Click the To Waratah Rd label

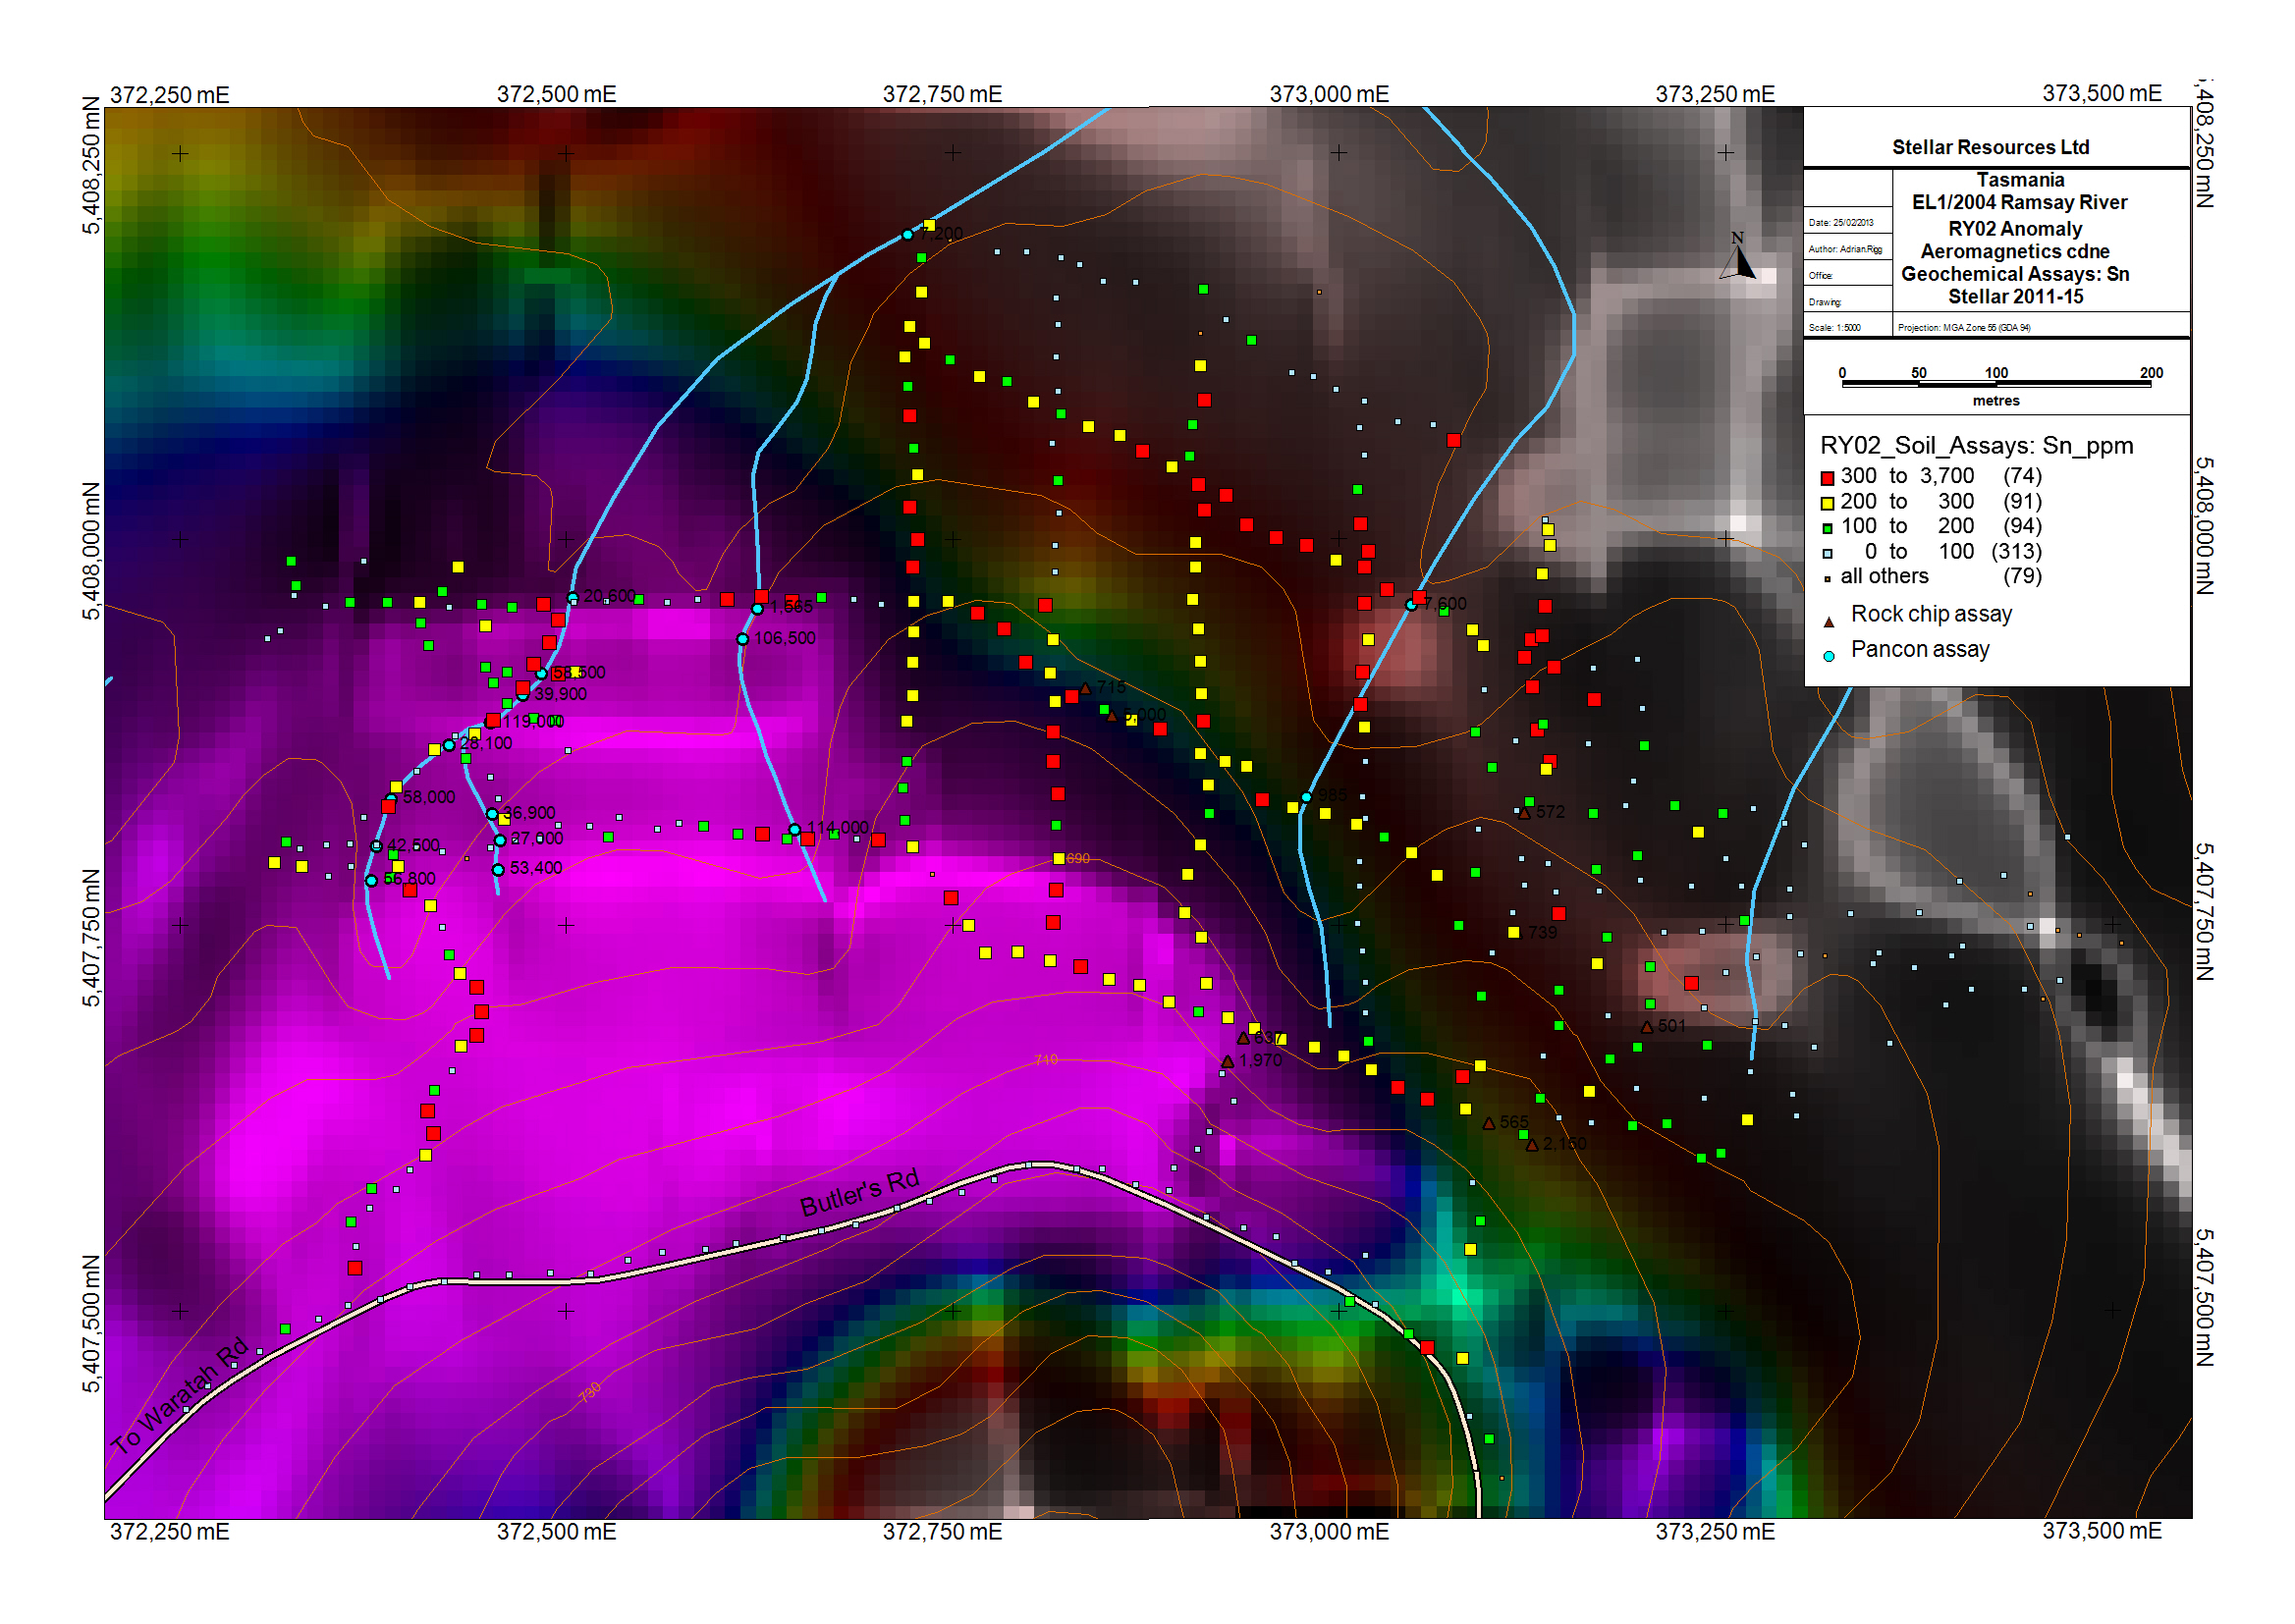coord(180,1396)
